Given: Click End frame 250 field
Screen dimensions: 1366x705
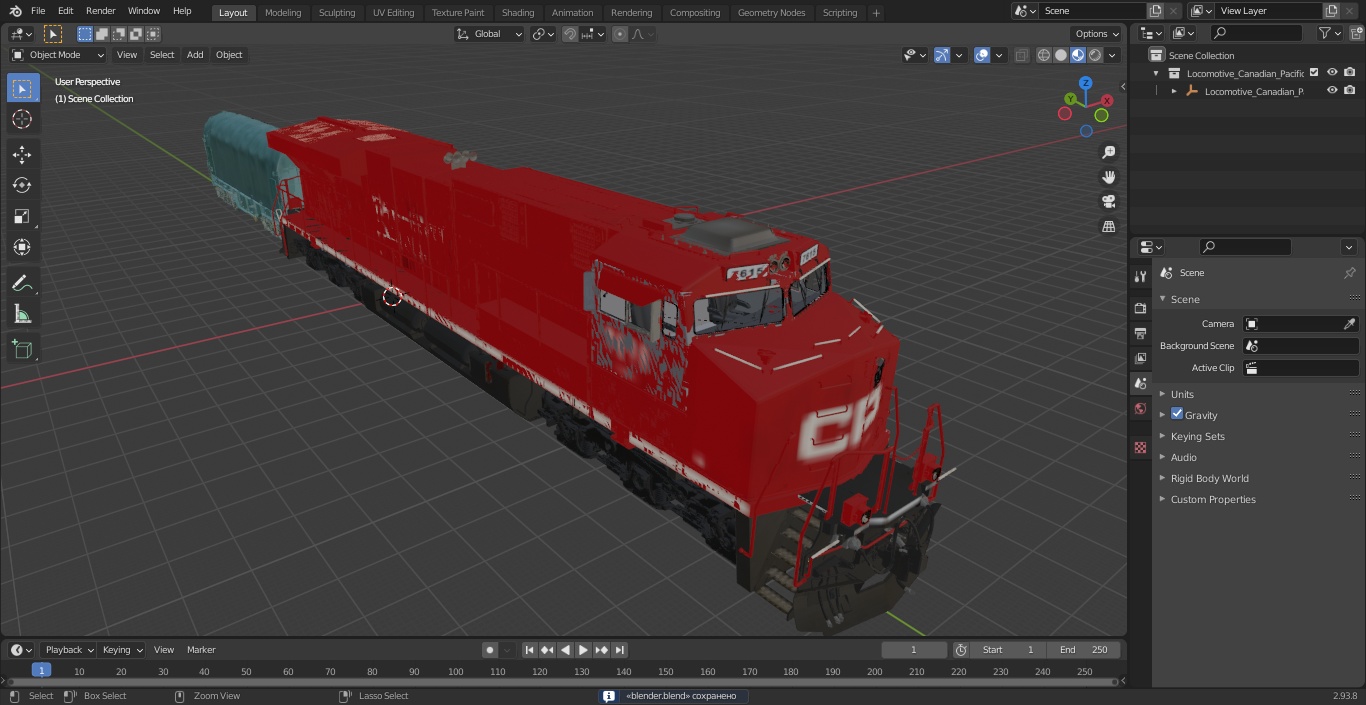Looking at the screenshot, I should point(1084,650).
